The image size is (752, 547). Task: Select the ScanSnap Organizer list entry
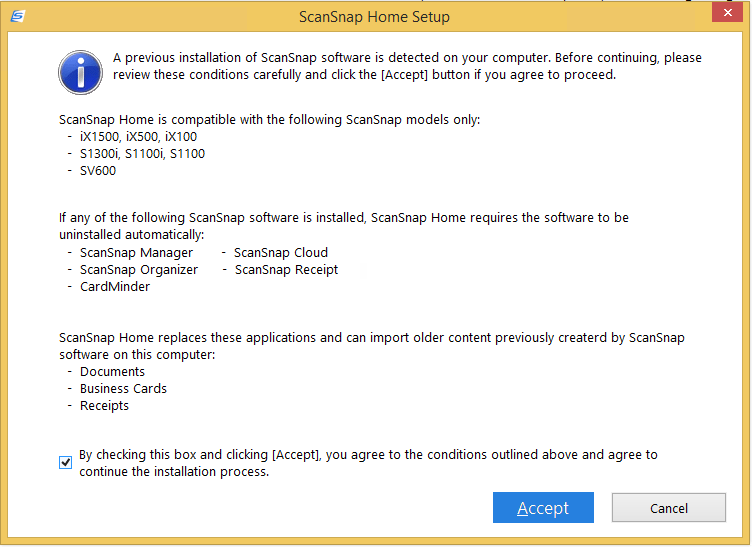point(138,270)
